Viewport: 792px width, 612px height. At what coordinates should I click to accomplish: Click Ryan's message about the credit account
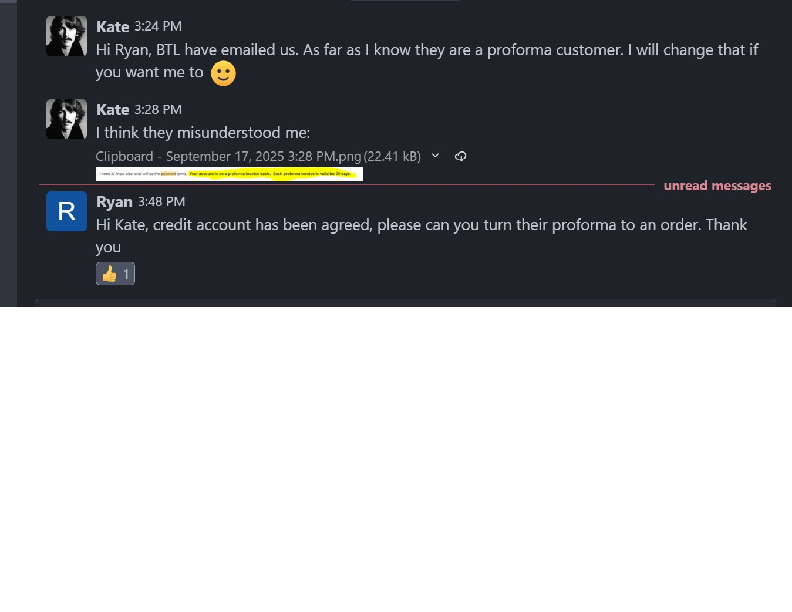pyautogui.click(x=420, y=225)
